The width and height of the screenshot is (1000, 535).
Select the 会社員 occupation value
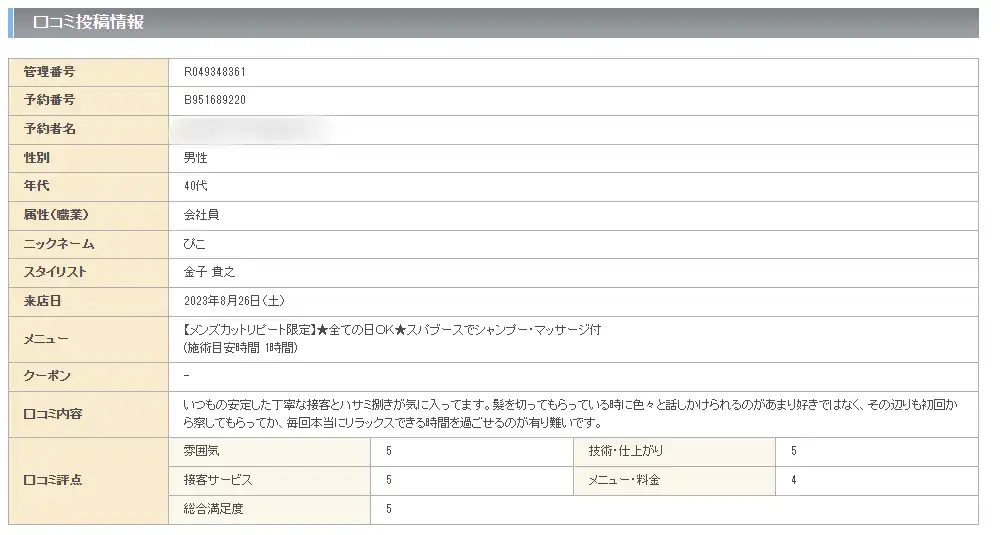click(201, 215)
